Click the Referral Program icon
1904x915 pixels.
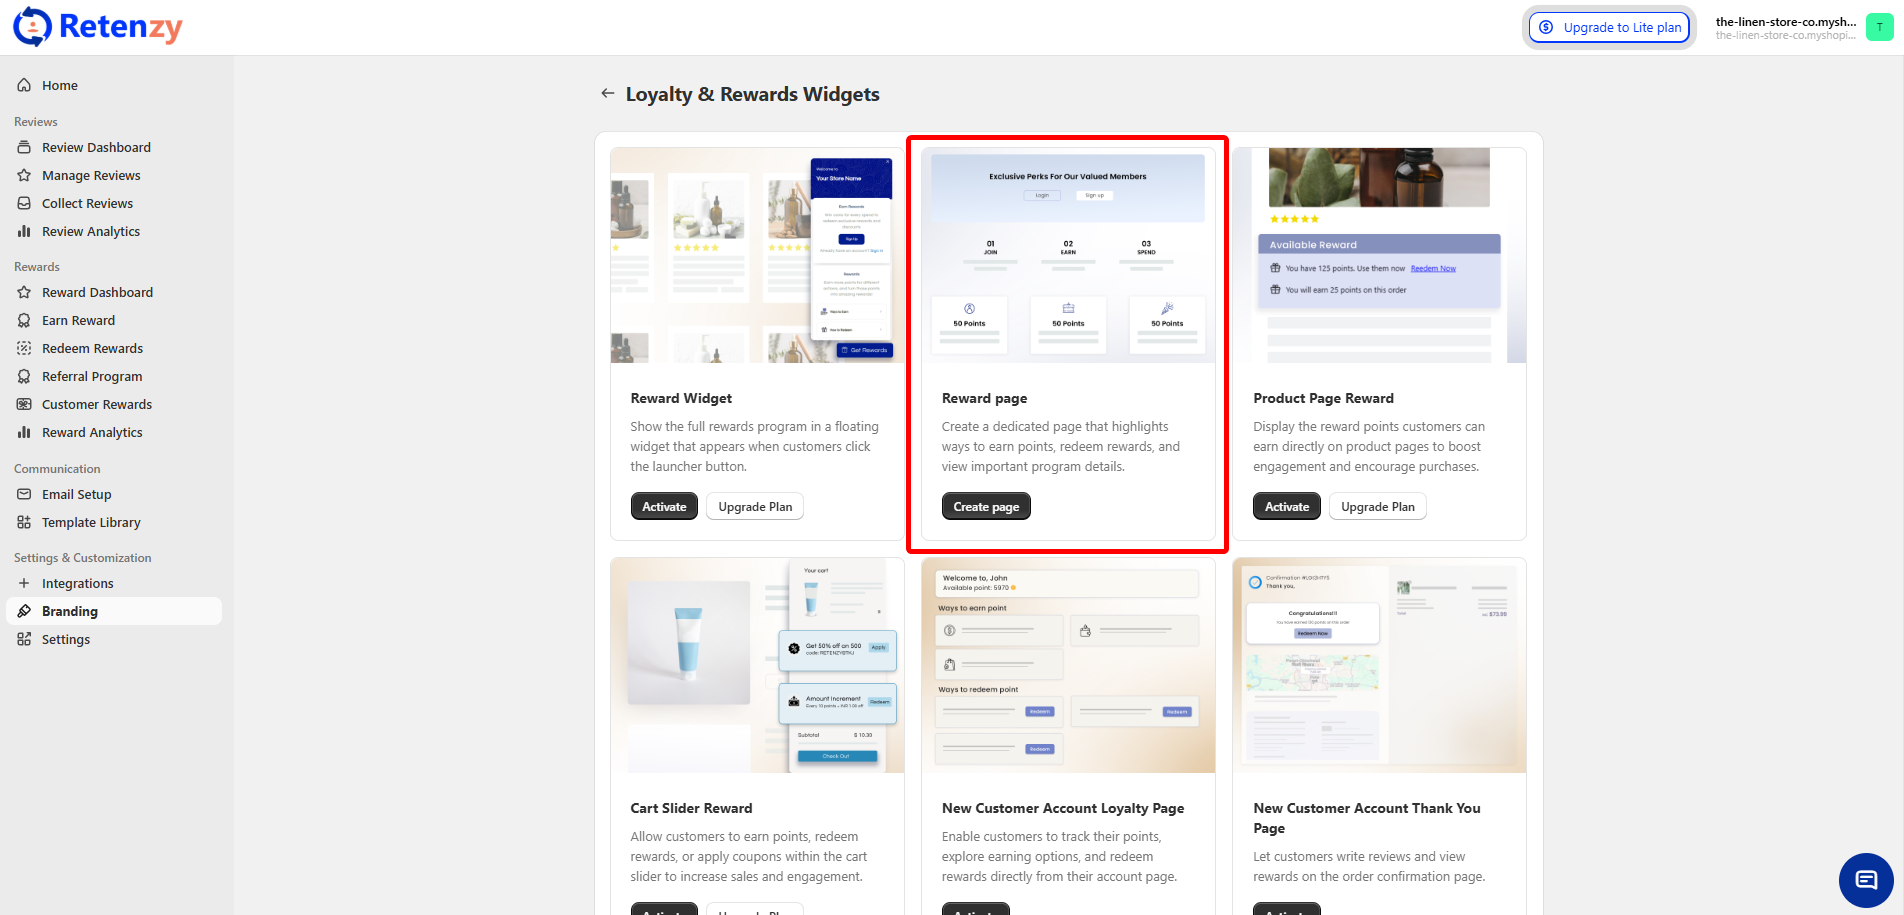[x=24, y=376]
